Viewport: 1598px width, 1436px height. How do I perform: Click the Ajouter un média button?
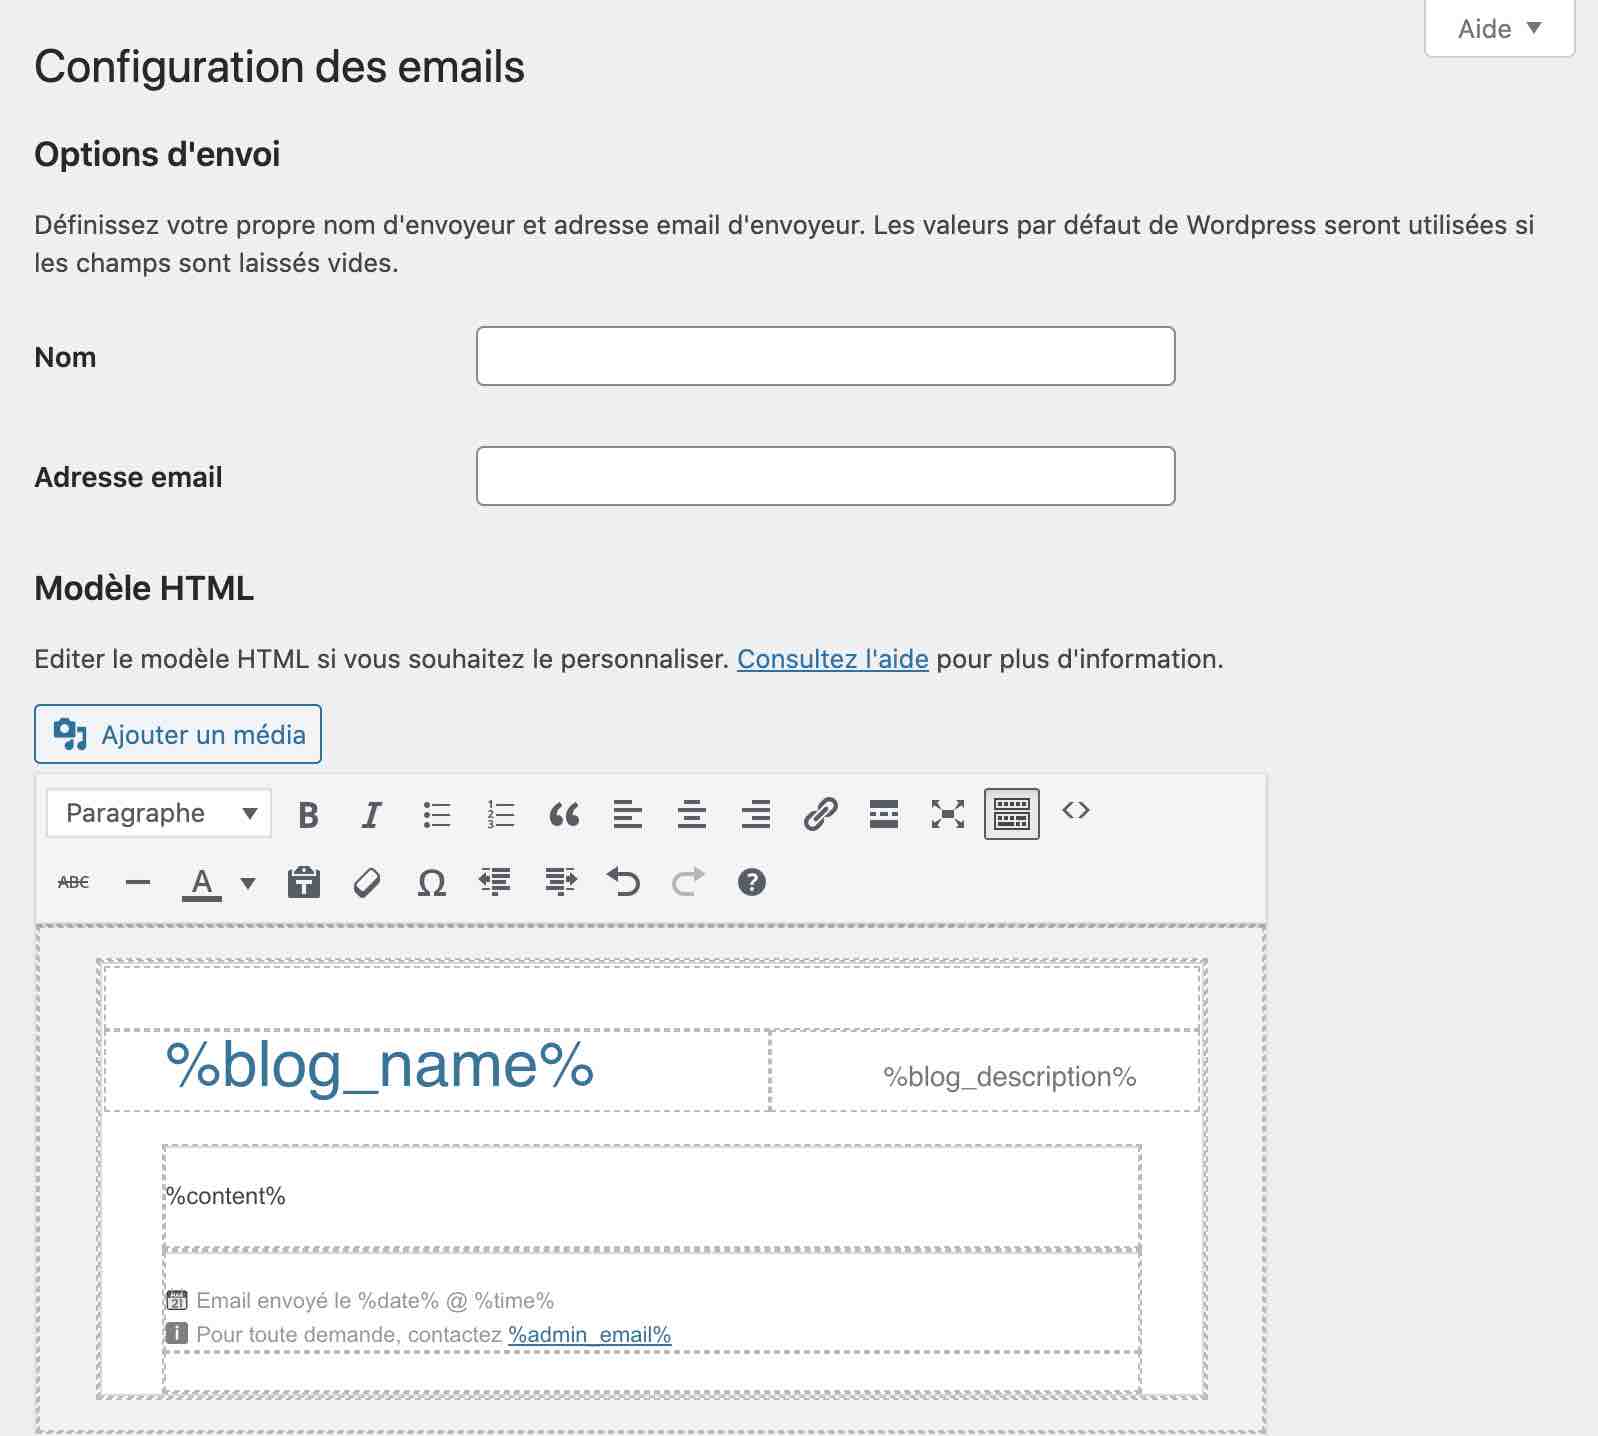(x=178, y=734)
